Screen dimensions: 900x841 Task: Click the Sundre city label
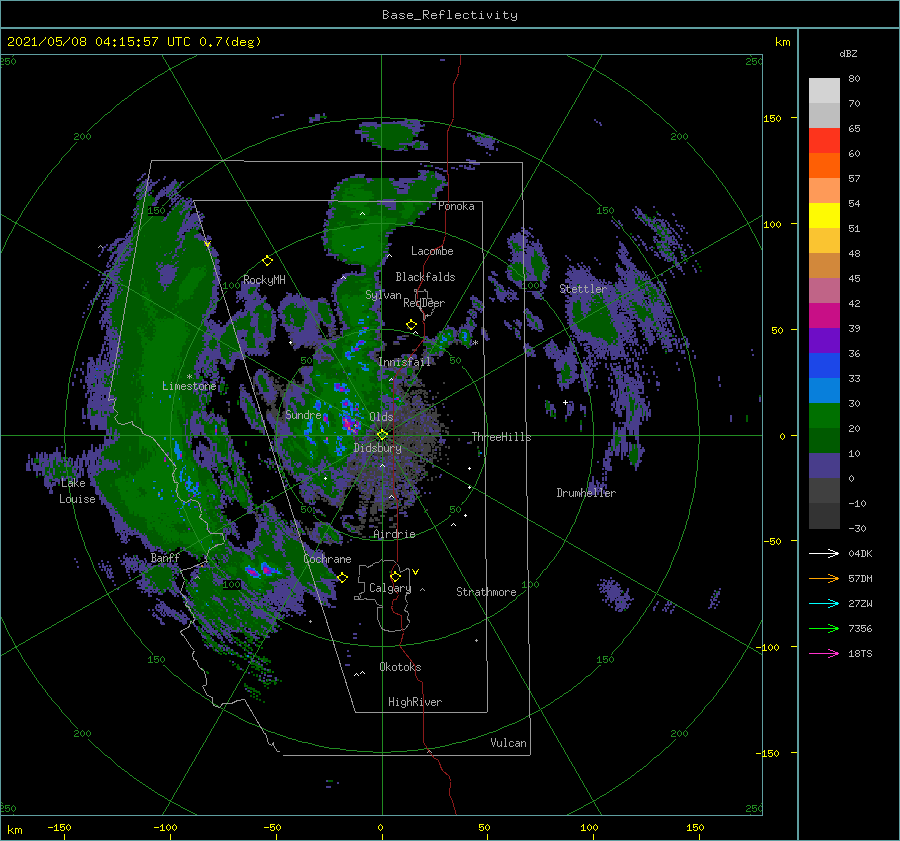point(303,415)
